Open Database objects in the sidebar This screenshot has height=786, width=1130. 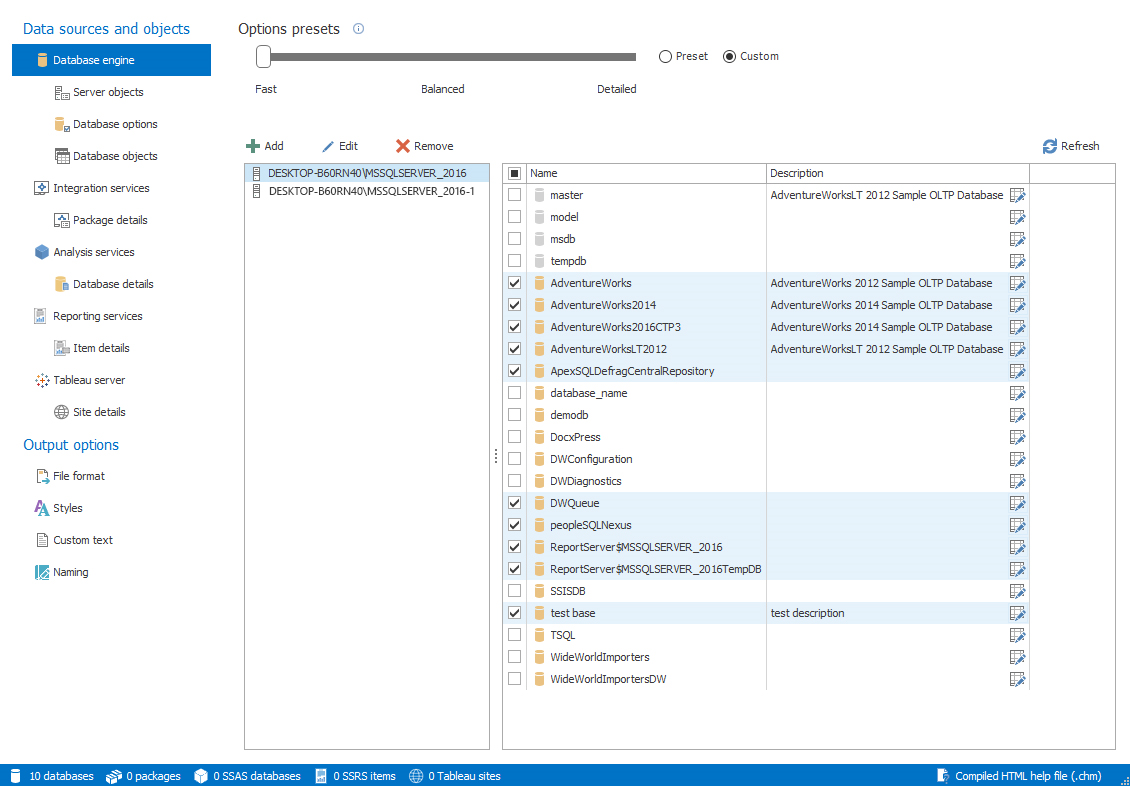coord(115,156)
